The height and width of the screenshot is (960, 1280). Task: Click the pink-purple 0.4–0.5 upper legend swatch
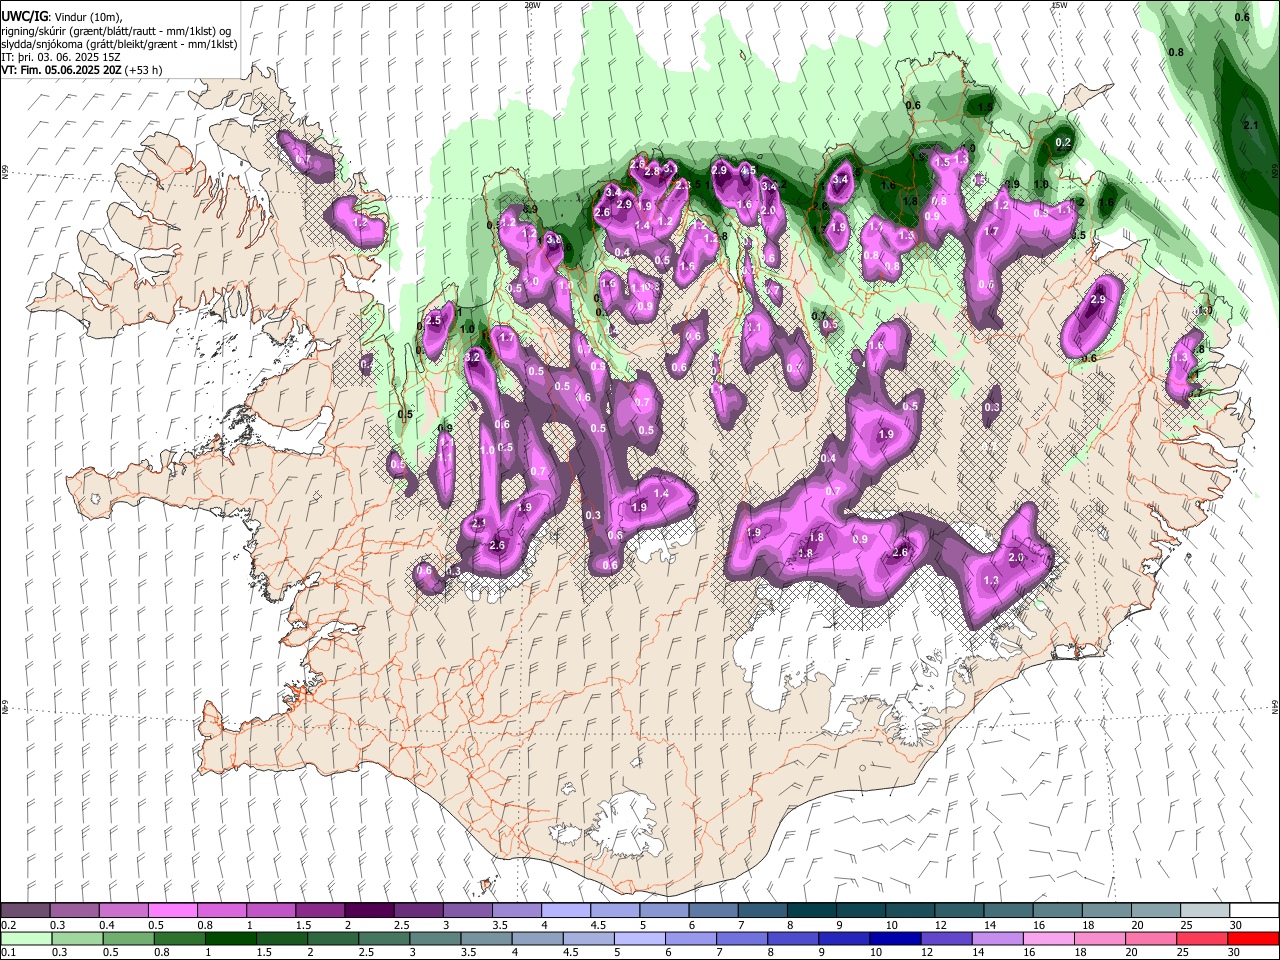[x=123, y=910]
